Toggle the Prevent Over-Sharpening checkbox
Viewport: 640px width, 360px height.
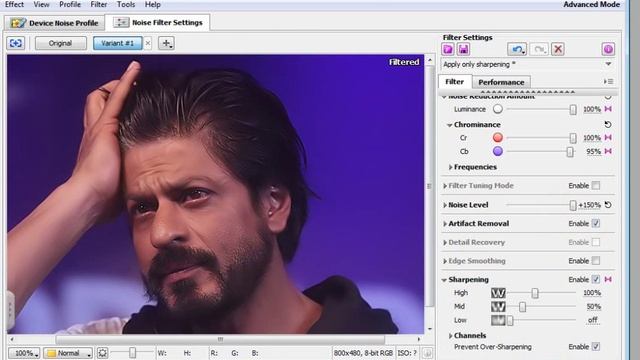pyautogui.click(x=596, y=347)
